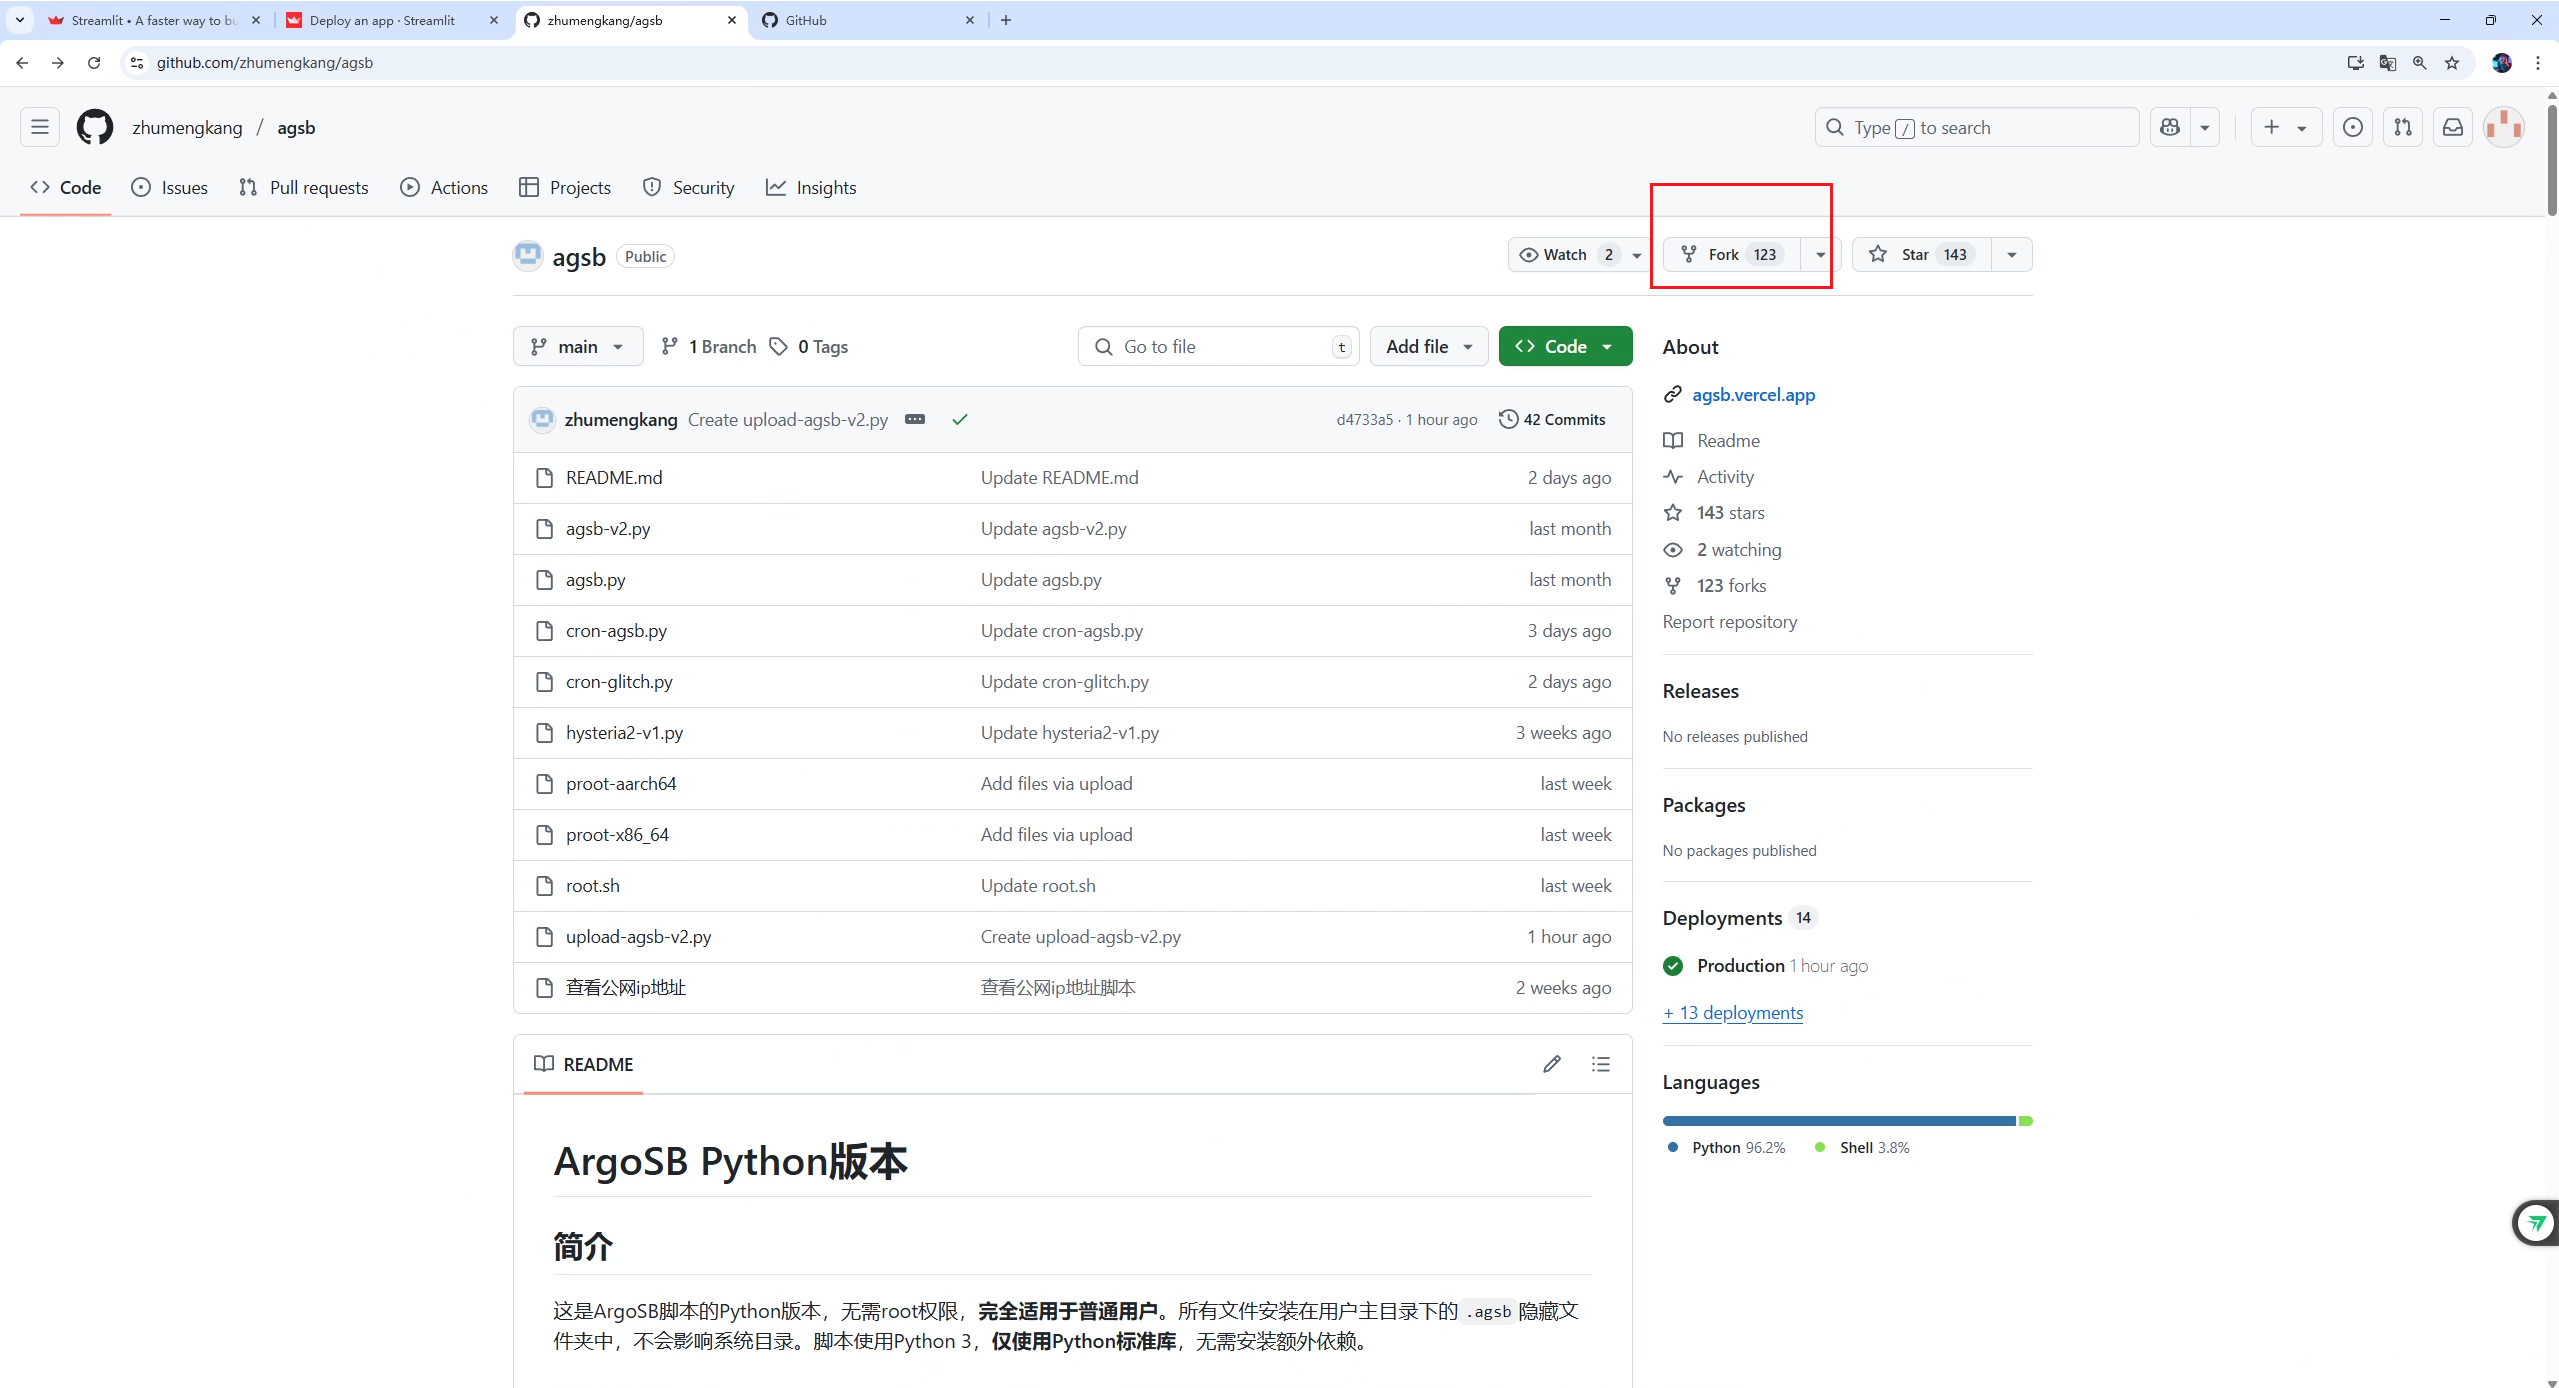
Task: Show the + 13 deployments link
Action: click(x=1733, y=1012)
